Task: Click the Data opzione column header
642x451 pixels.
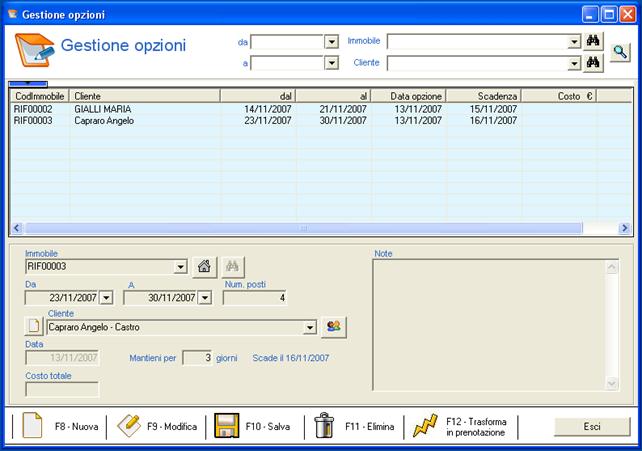Action: click(x=409, y=96)
